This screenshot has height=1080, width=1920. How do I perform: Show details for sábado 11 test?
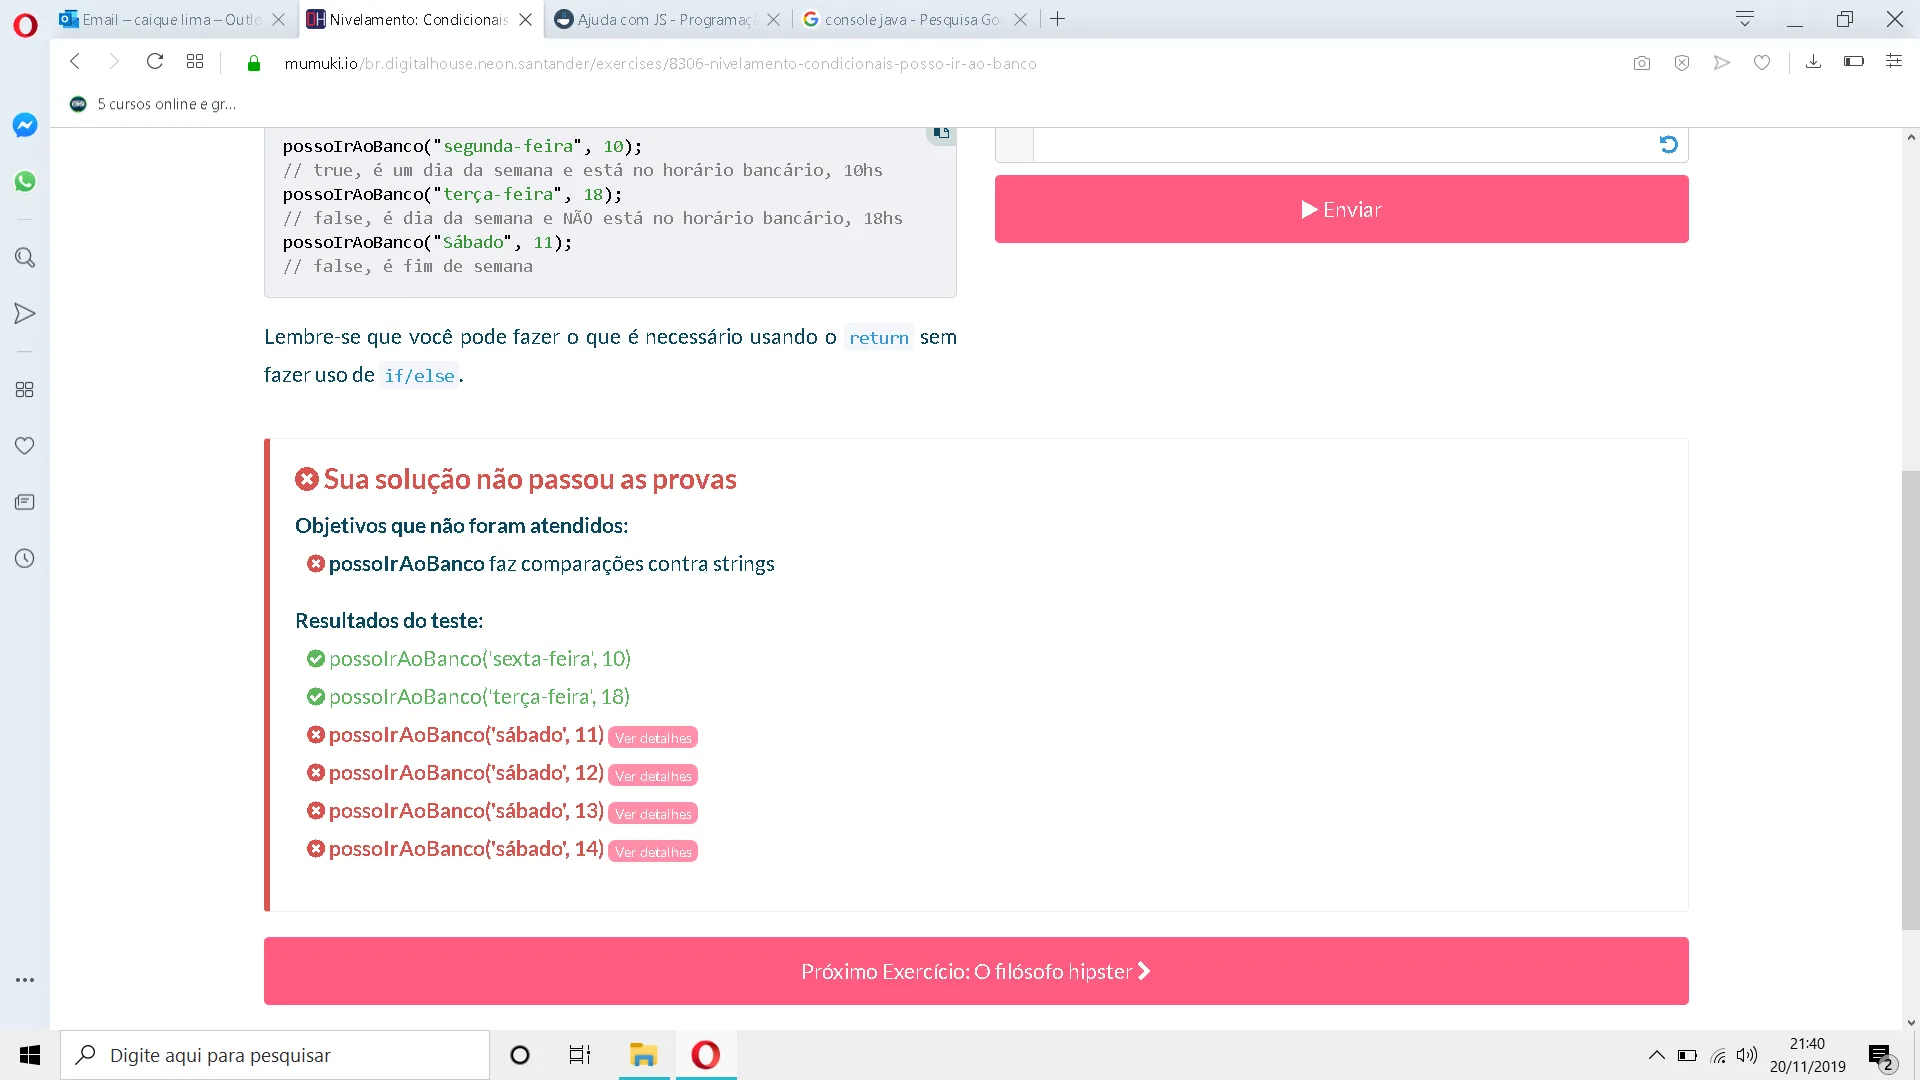click(653, 738)
